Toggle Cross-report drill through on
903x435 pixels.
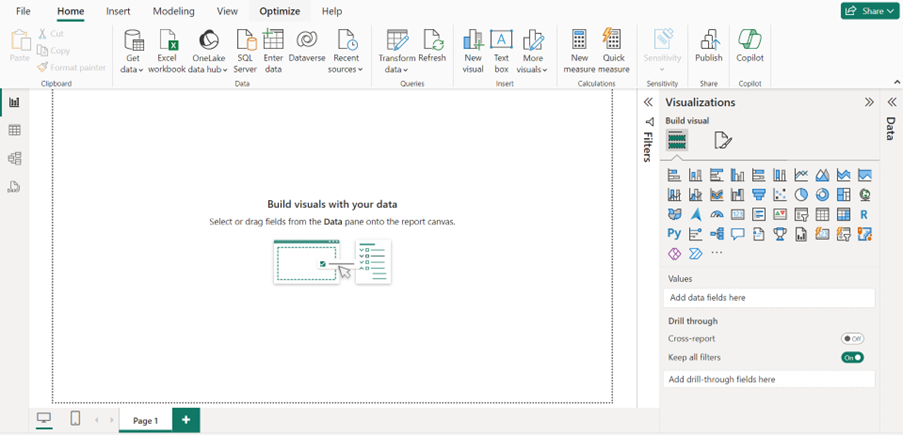tap(852, 339)
